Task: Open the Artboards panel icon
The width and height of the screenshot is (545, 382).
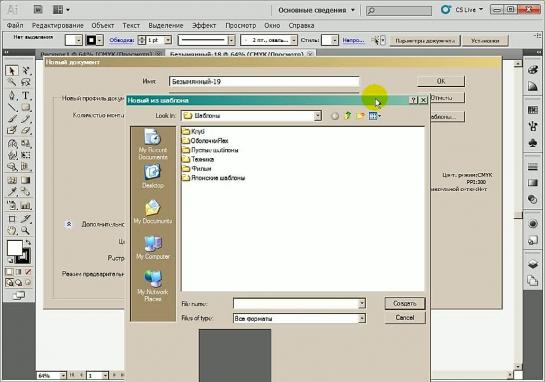Action: coord(532,280)
